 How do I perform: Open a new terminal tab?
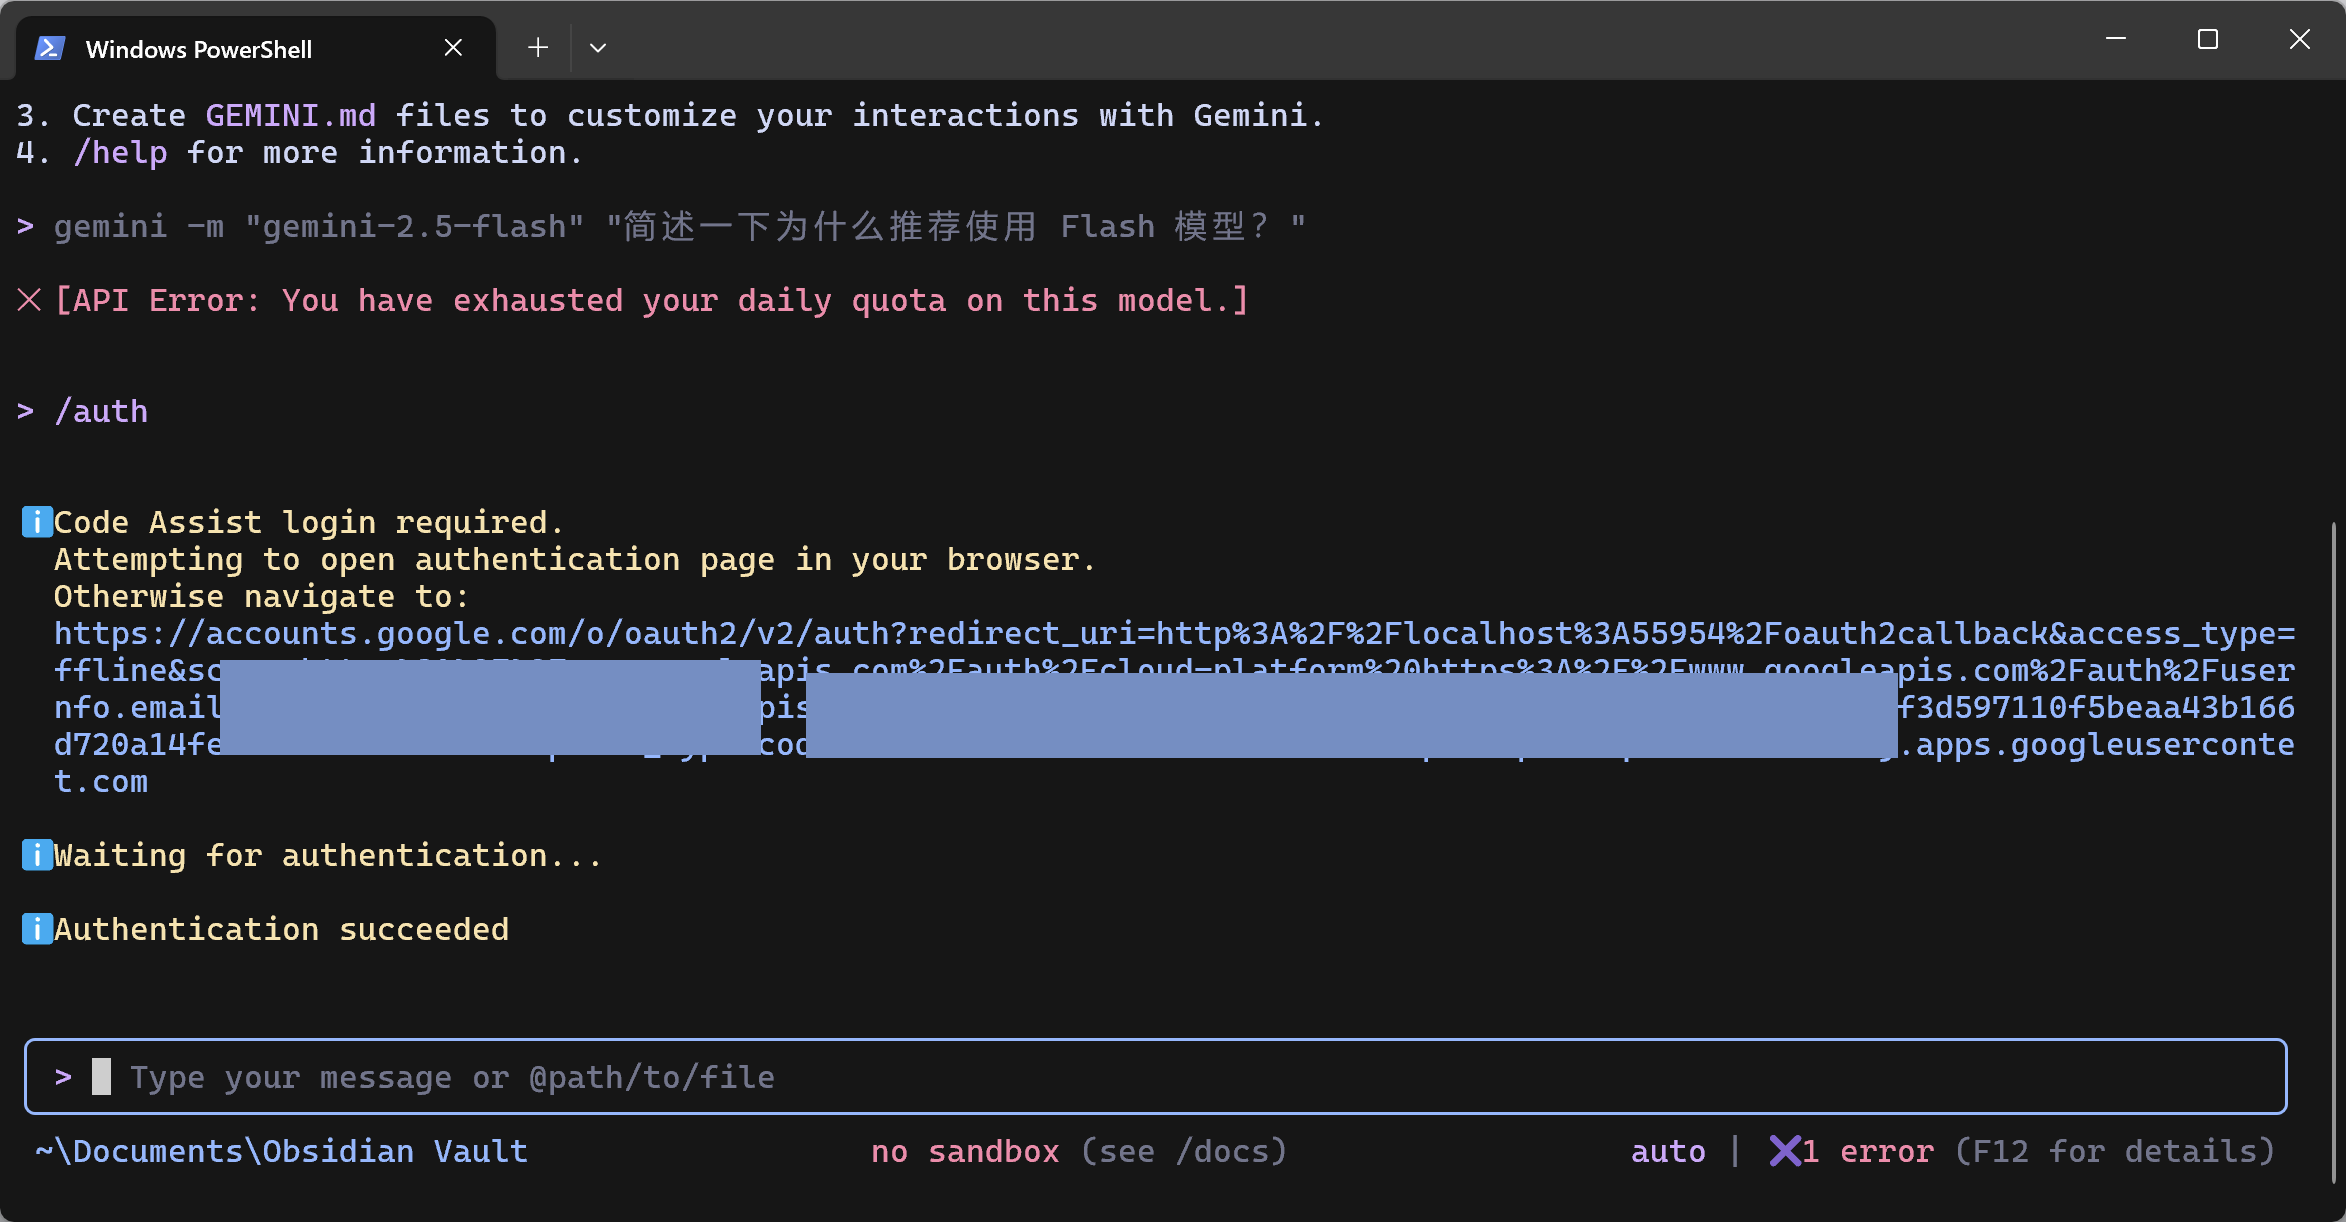[x=538, y=48]
